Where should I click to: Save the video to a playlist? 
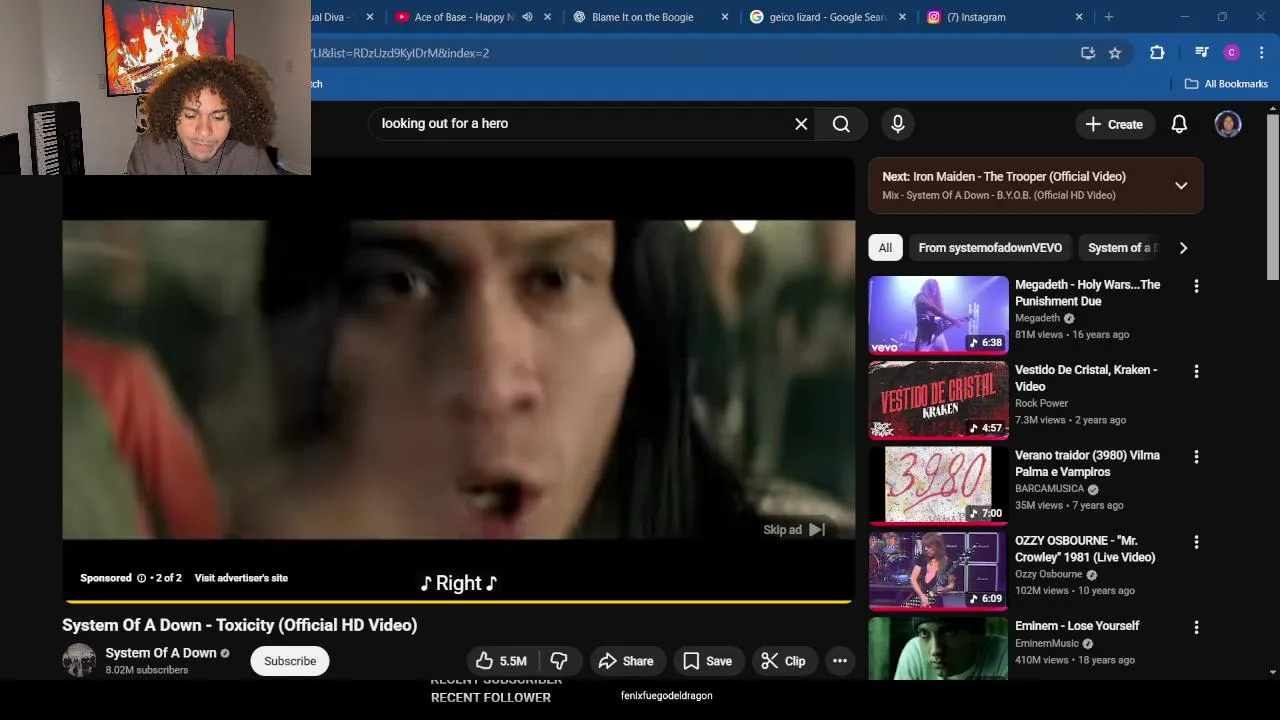click(x=707, y=661)
